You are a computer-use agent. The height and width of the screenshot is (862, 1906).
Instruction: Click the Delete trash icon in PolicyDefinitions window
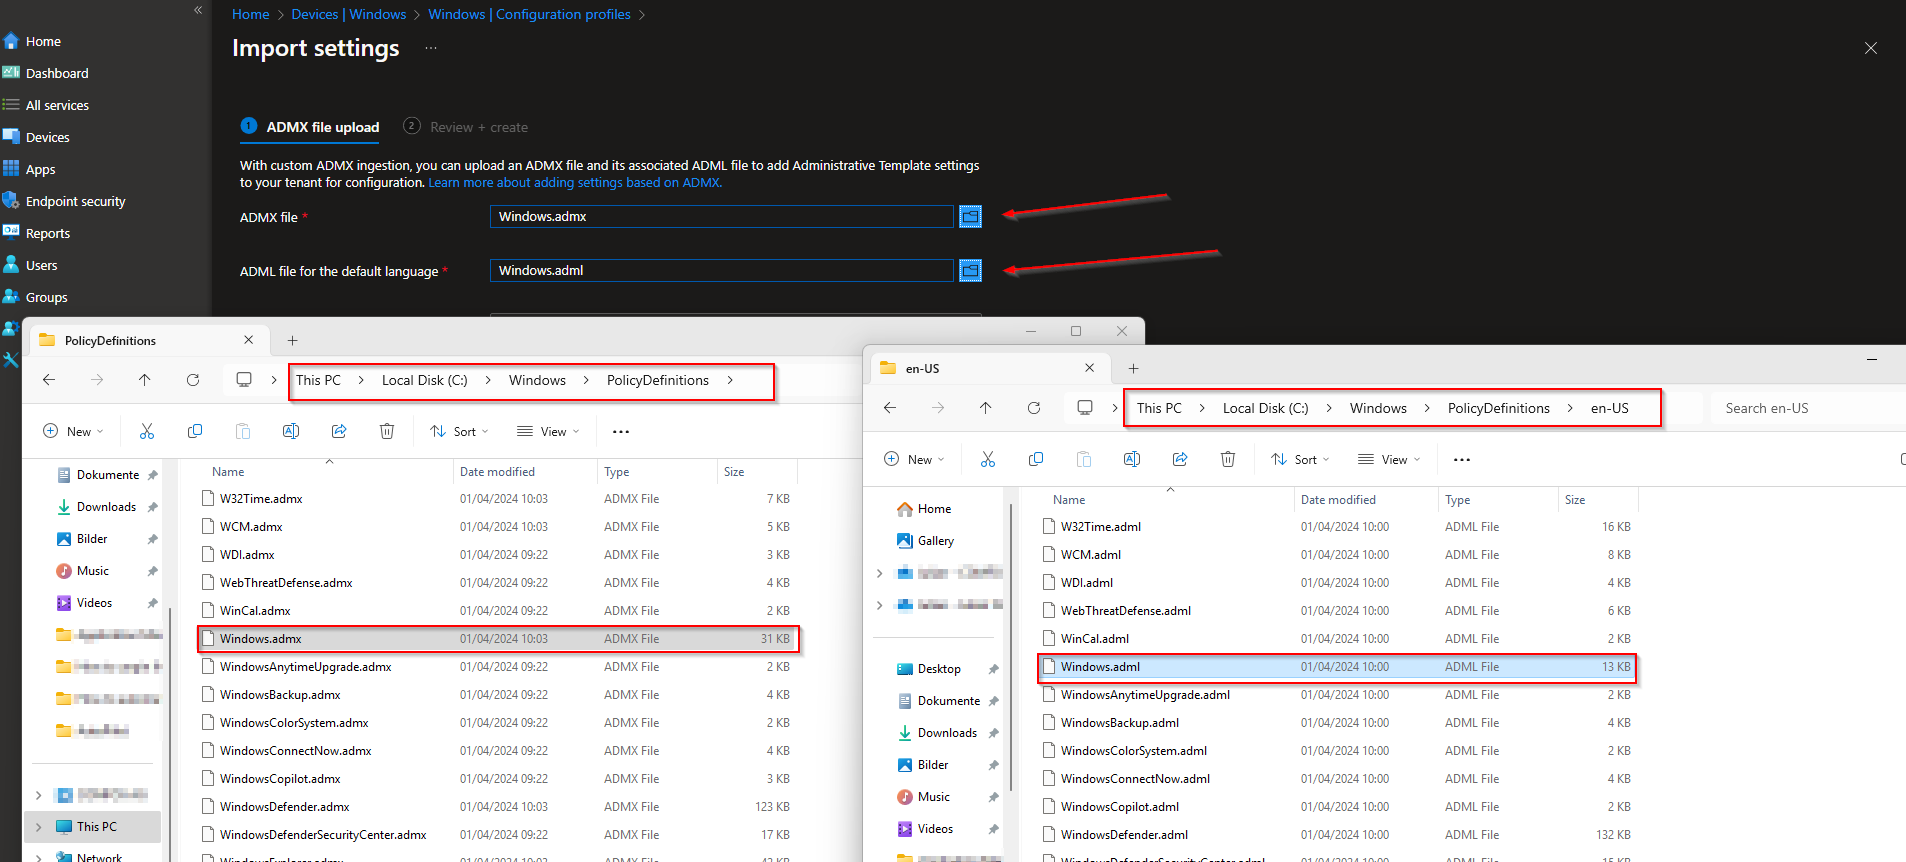tap(387, 431)
